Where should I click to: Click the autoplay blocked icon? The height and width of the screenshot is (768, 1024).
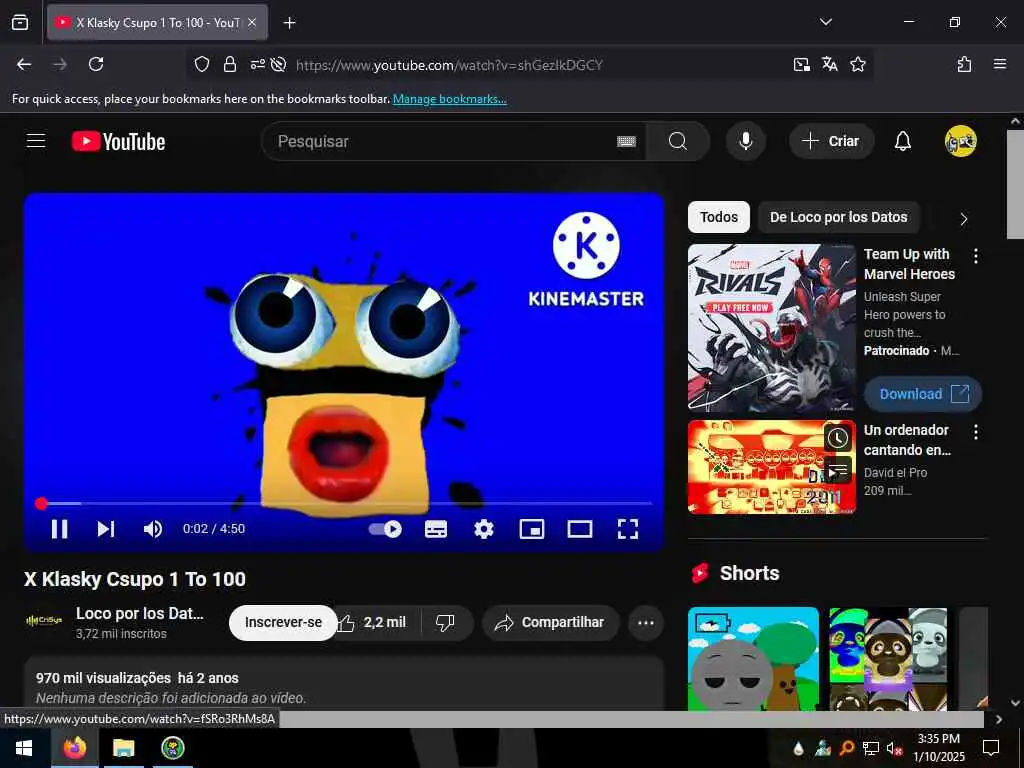pos(279,64)
